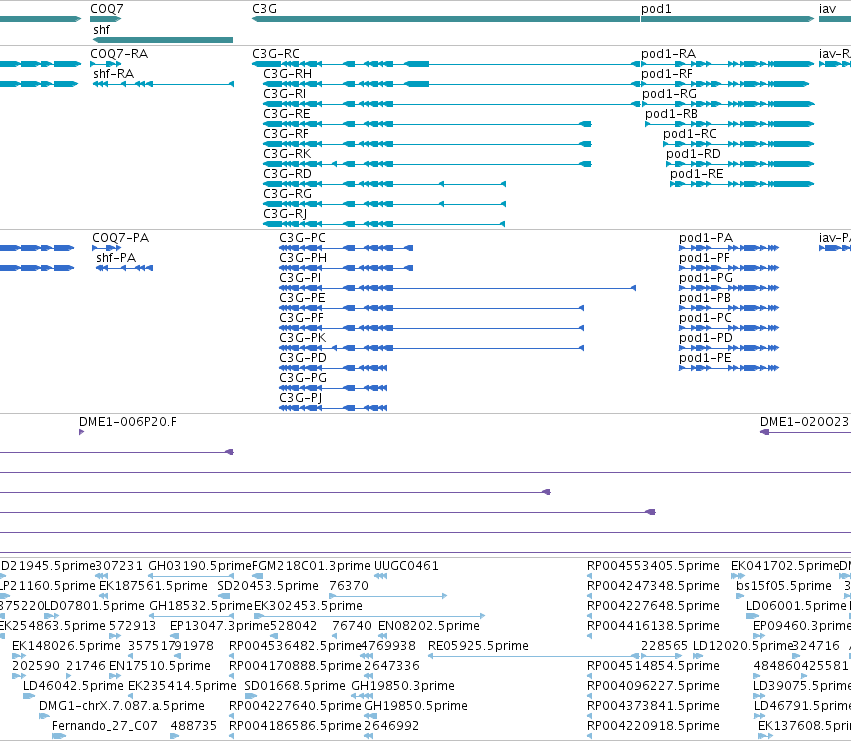This screenshot has height=741, width=851.
Task: Pick transcript C3G-RE
Action: pyautogui.click(x=287, y=114)
